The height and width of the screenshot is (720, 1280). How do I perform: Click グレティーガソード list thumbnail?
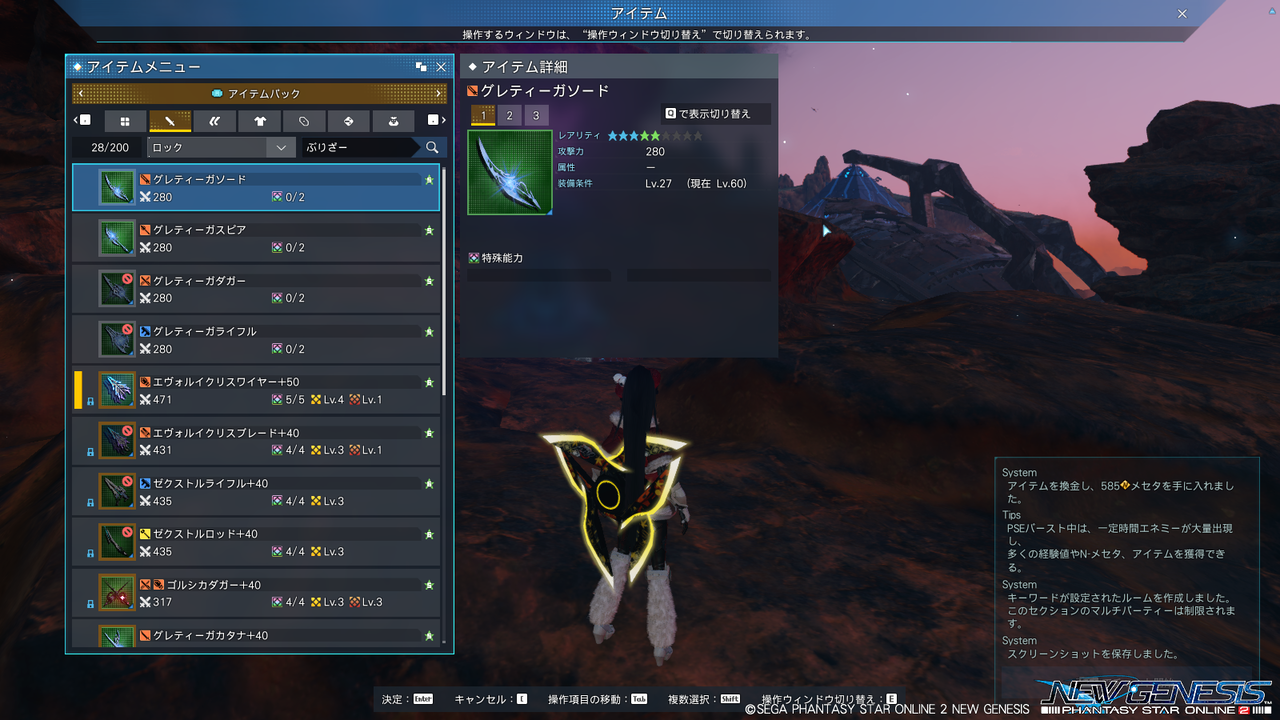(117, 188)
